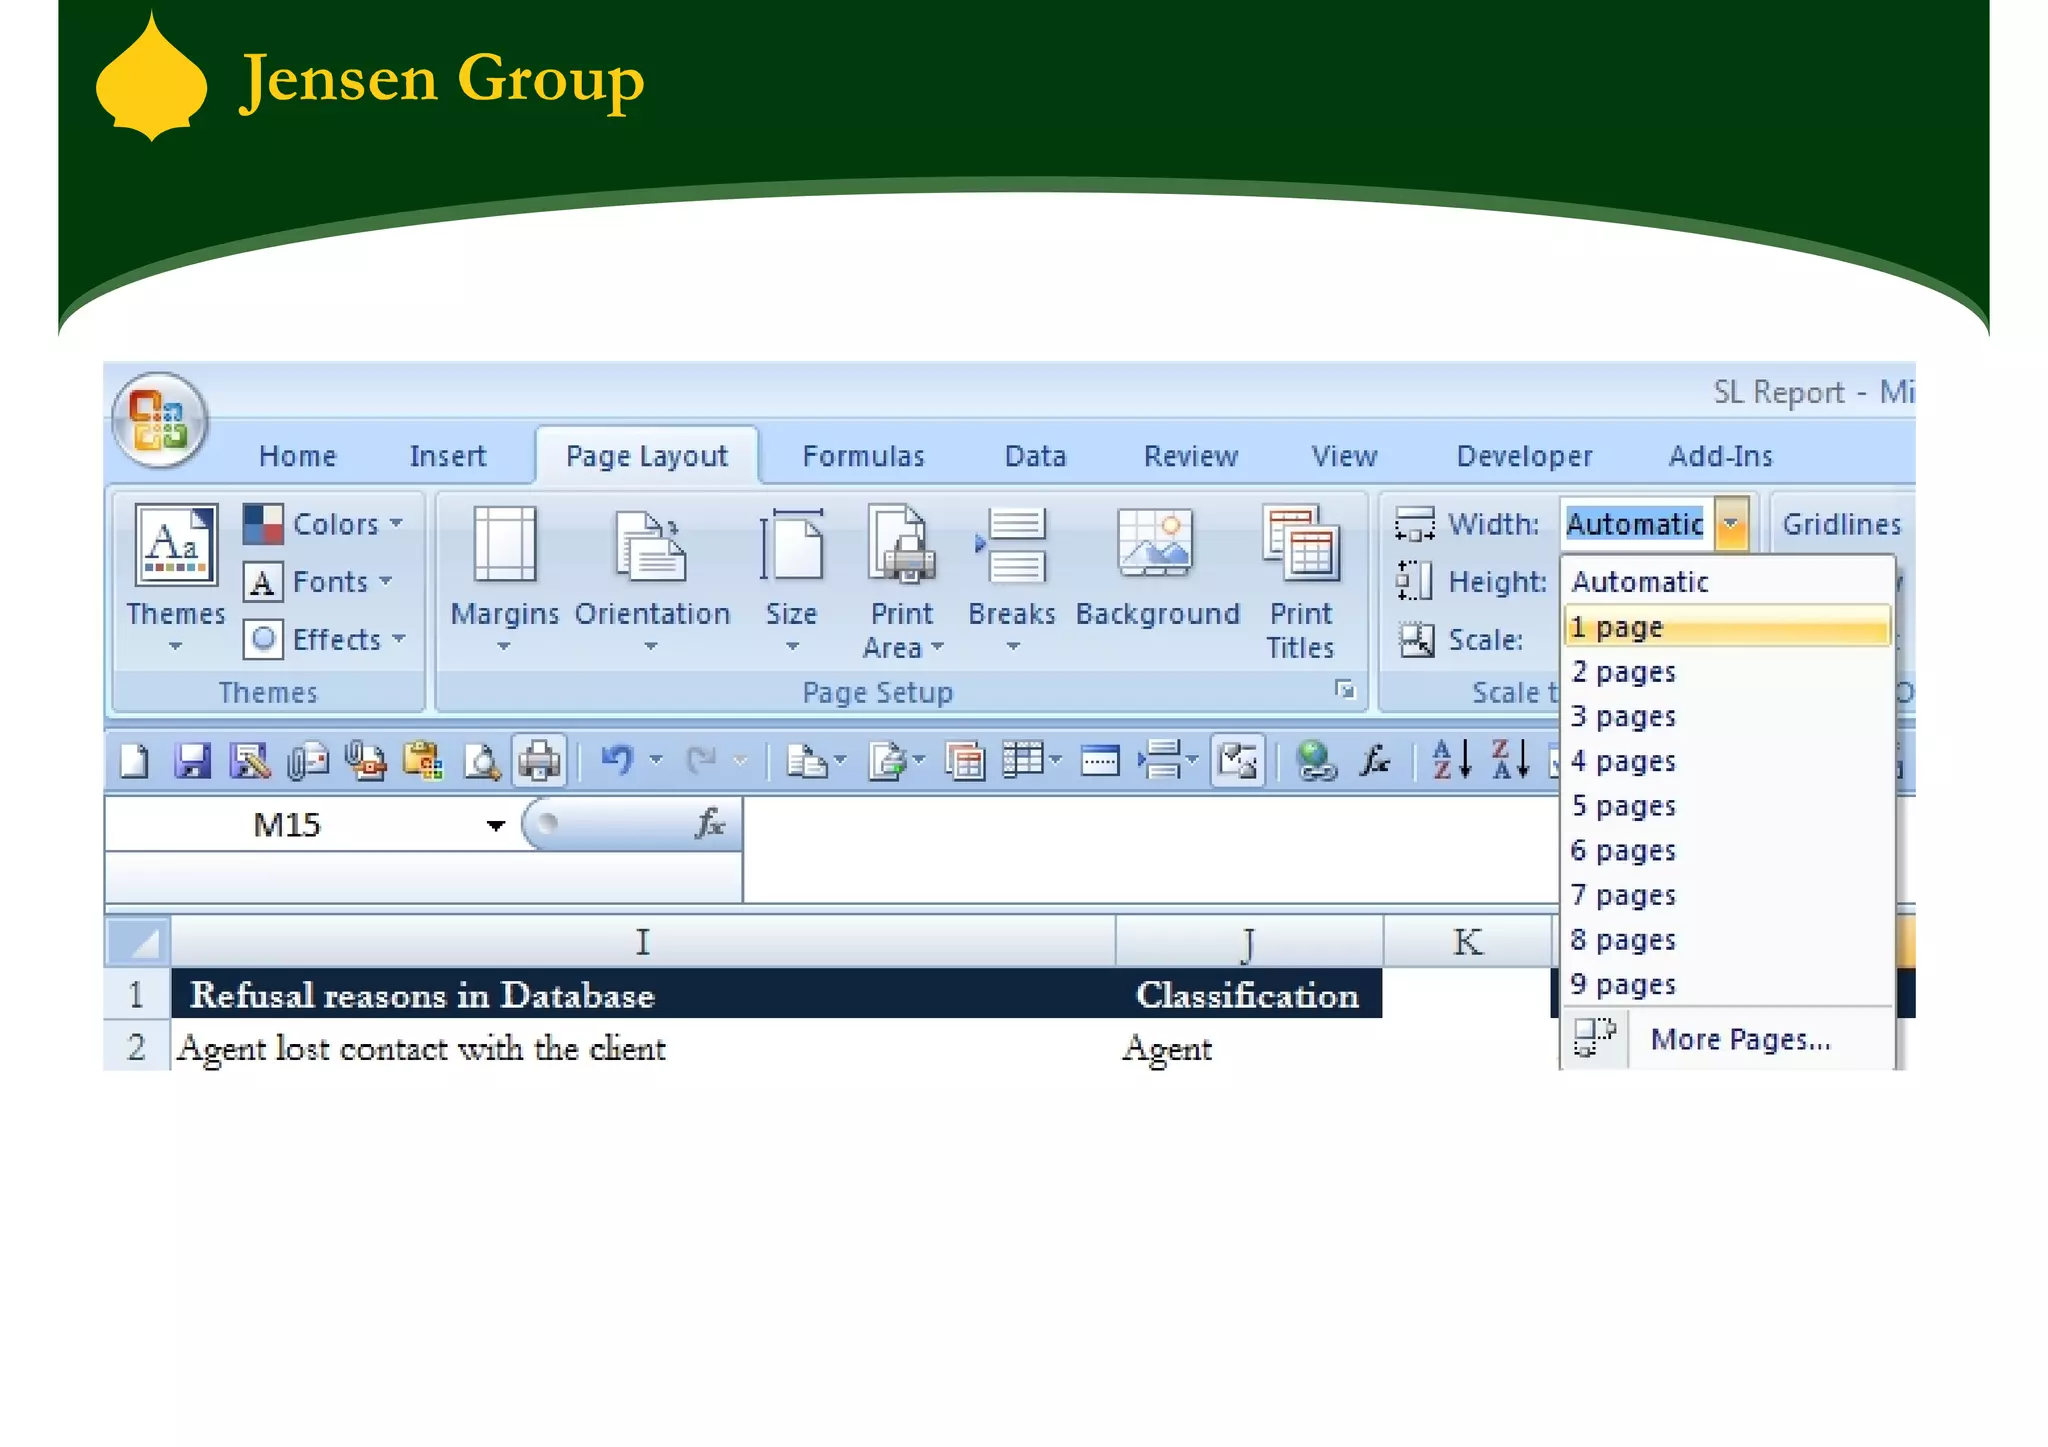Expand the Name Box dropdown arrow
The width and height of the screenshot is (2048, 1447).
[495, 825]
